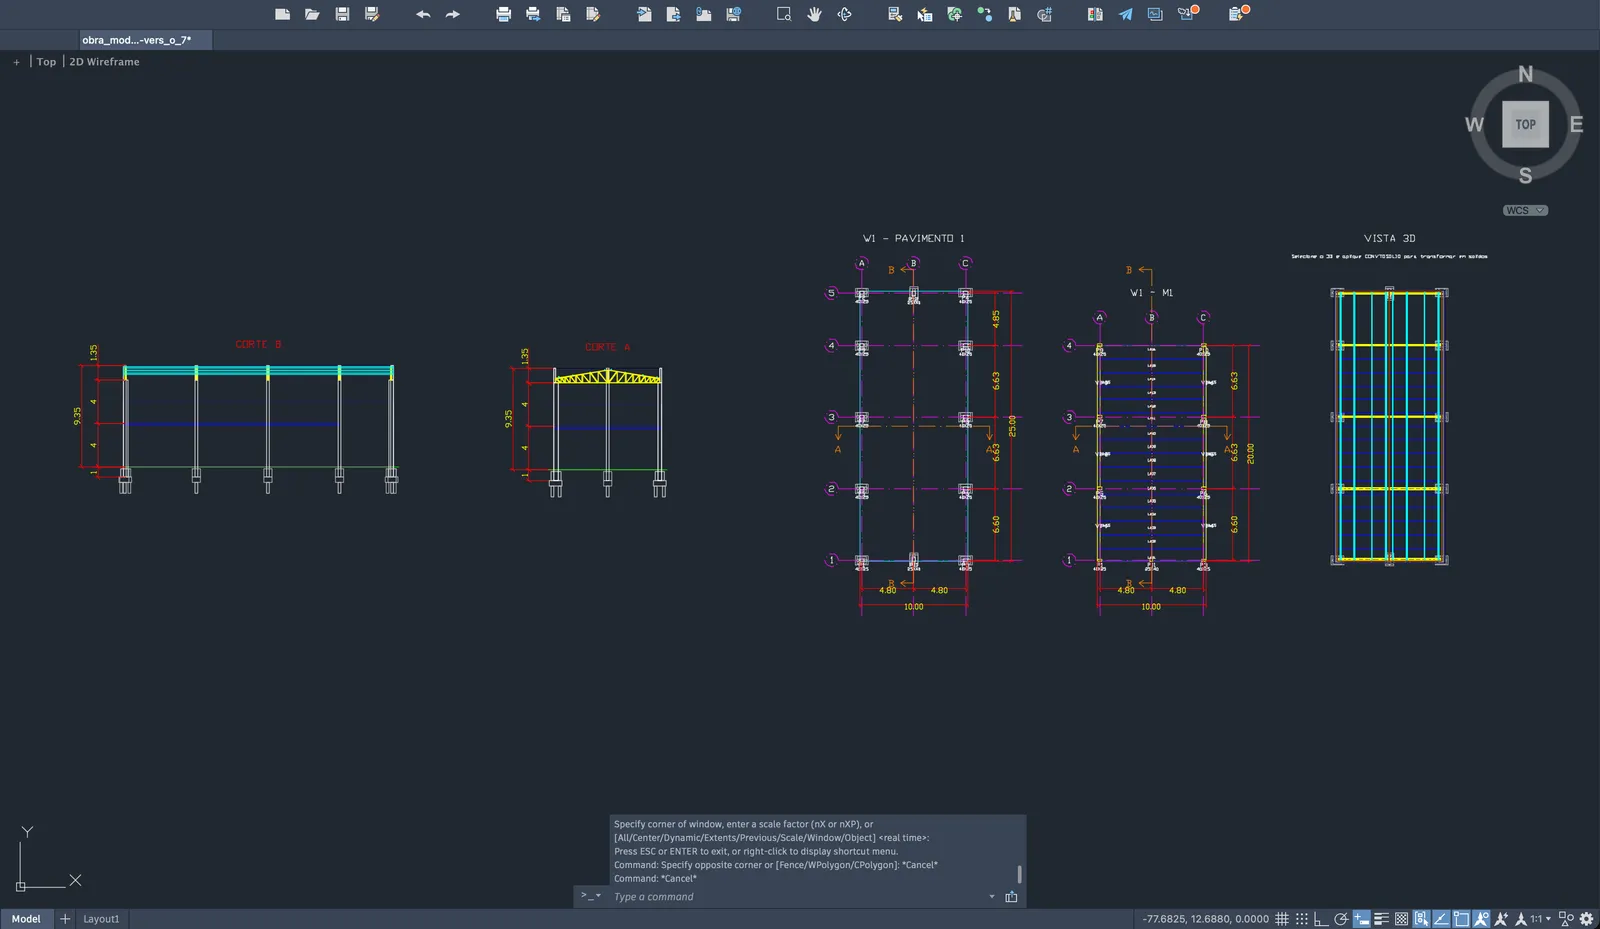
Task: Click workspace switching shapes icon
Action: point(1566,919)
